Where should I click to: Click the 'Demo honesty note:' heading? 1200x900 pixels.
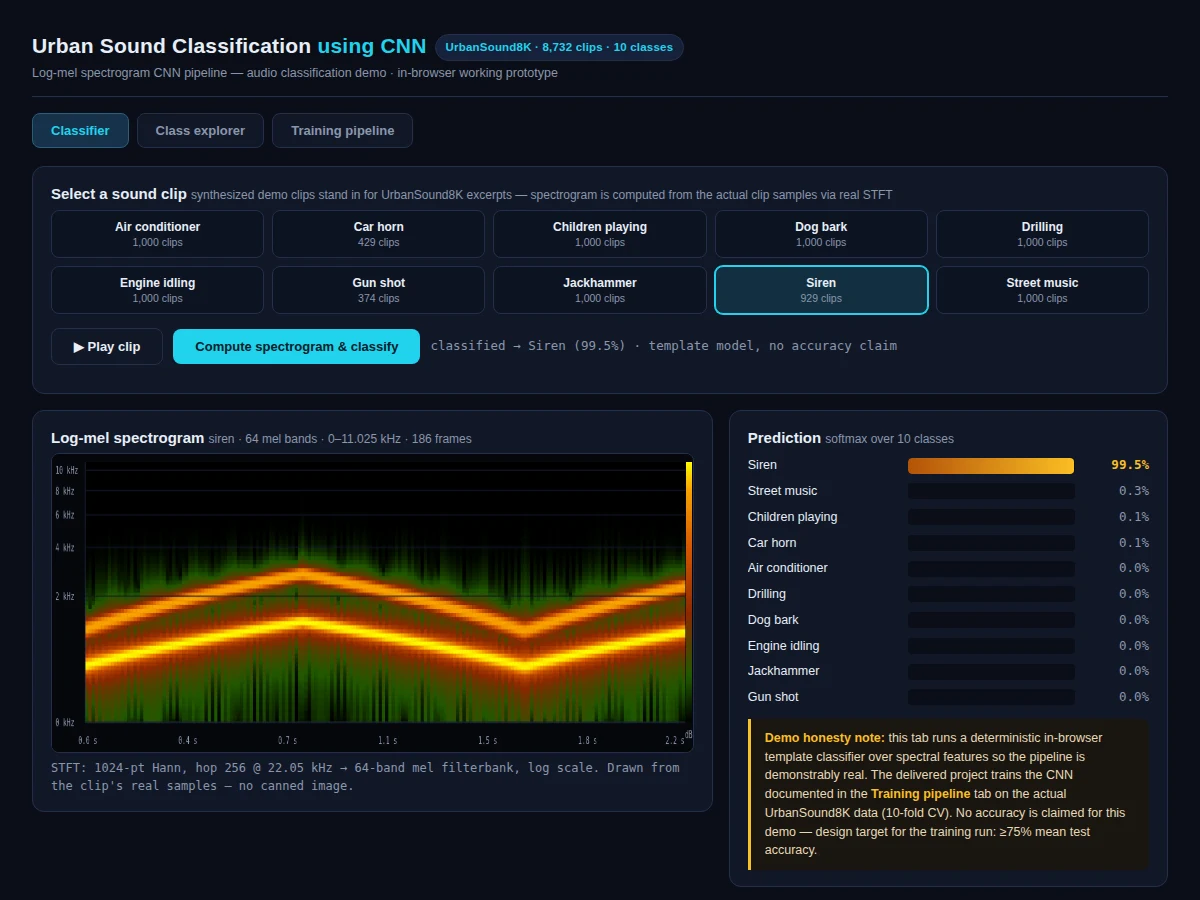point(825,738)
